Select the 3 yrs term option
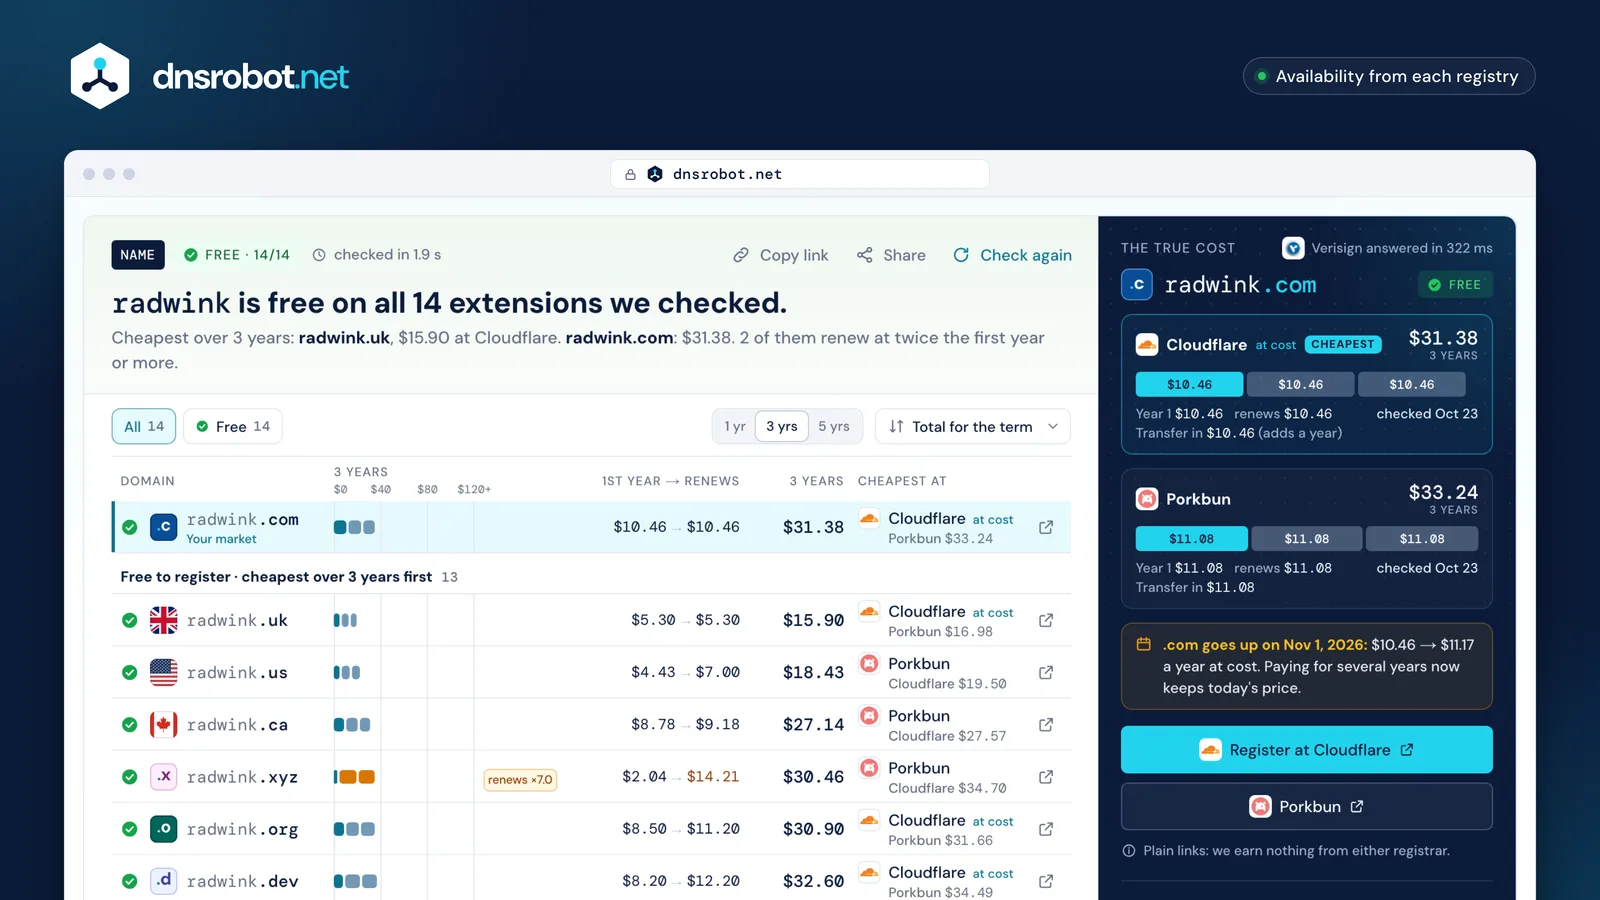The width and height of the screenshot is (1600, 900). click(782, 426)
